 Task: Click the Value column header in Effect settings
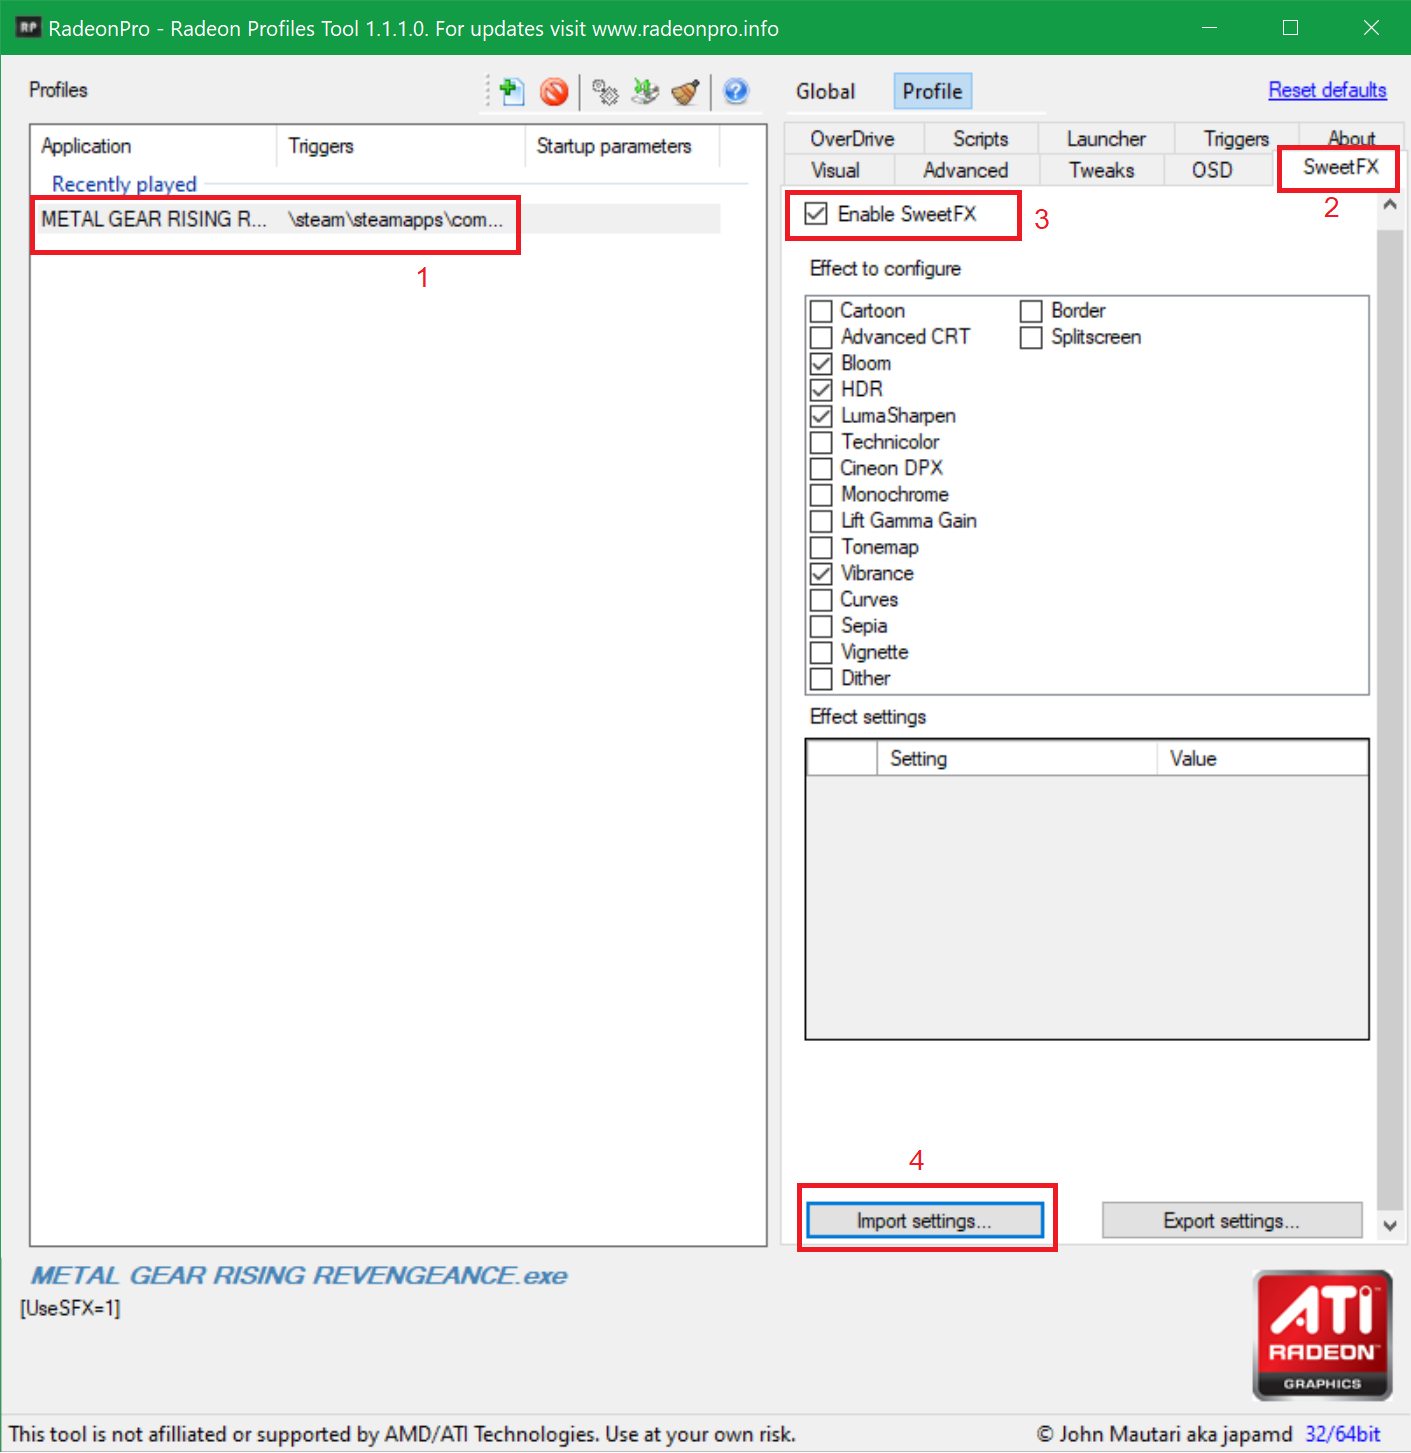(x=1263, y=759)
